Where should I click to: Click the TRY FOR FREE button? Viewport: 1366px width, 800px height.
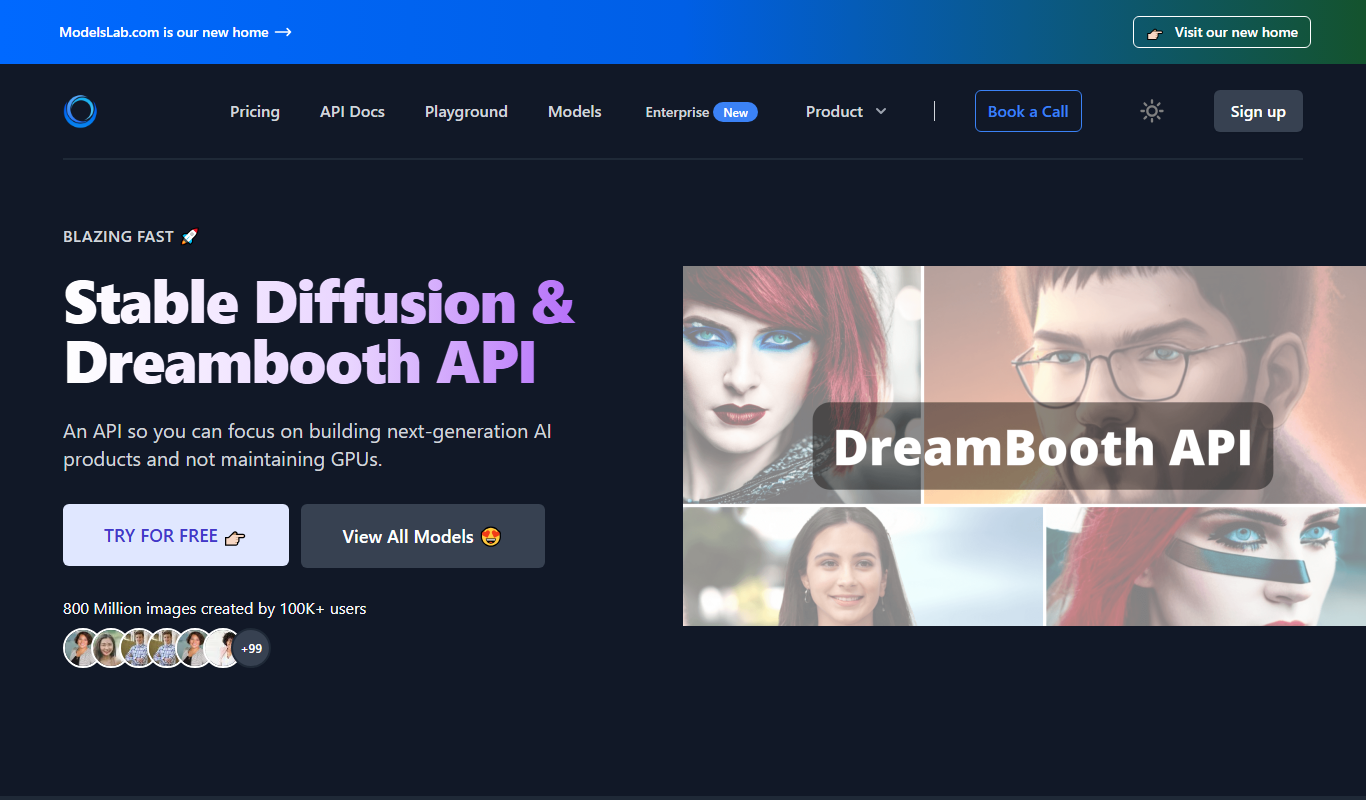point(176,535)
